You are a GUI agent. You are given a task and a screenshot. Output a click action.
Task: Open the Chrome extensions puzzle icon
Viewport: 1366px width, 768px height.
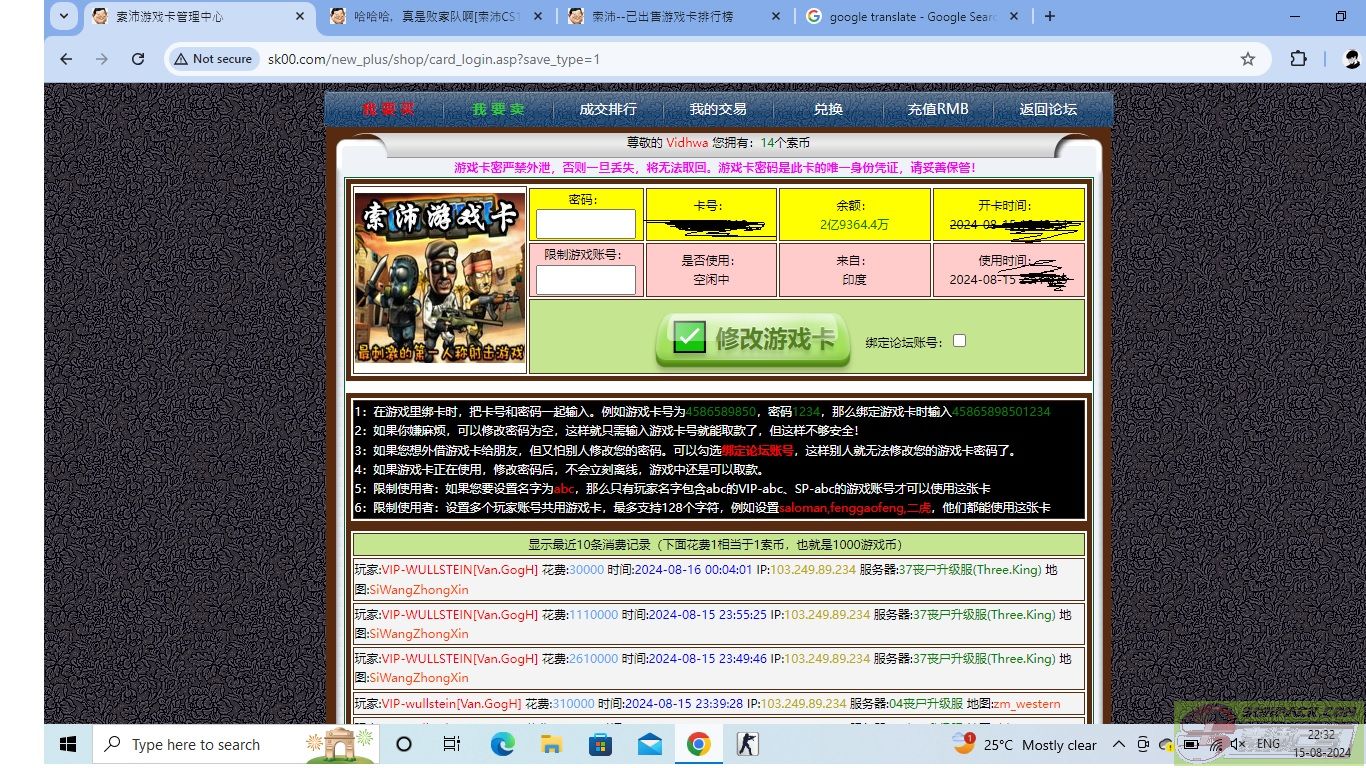click(1298, 59)
